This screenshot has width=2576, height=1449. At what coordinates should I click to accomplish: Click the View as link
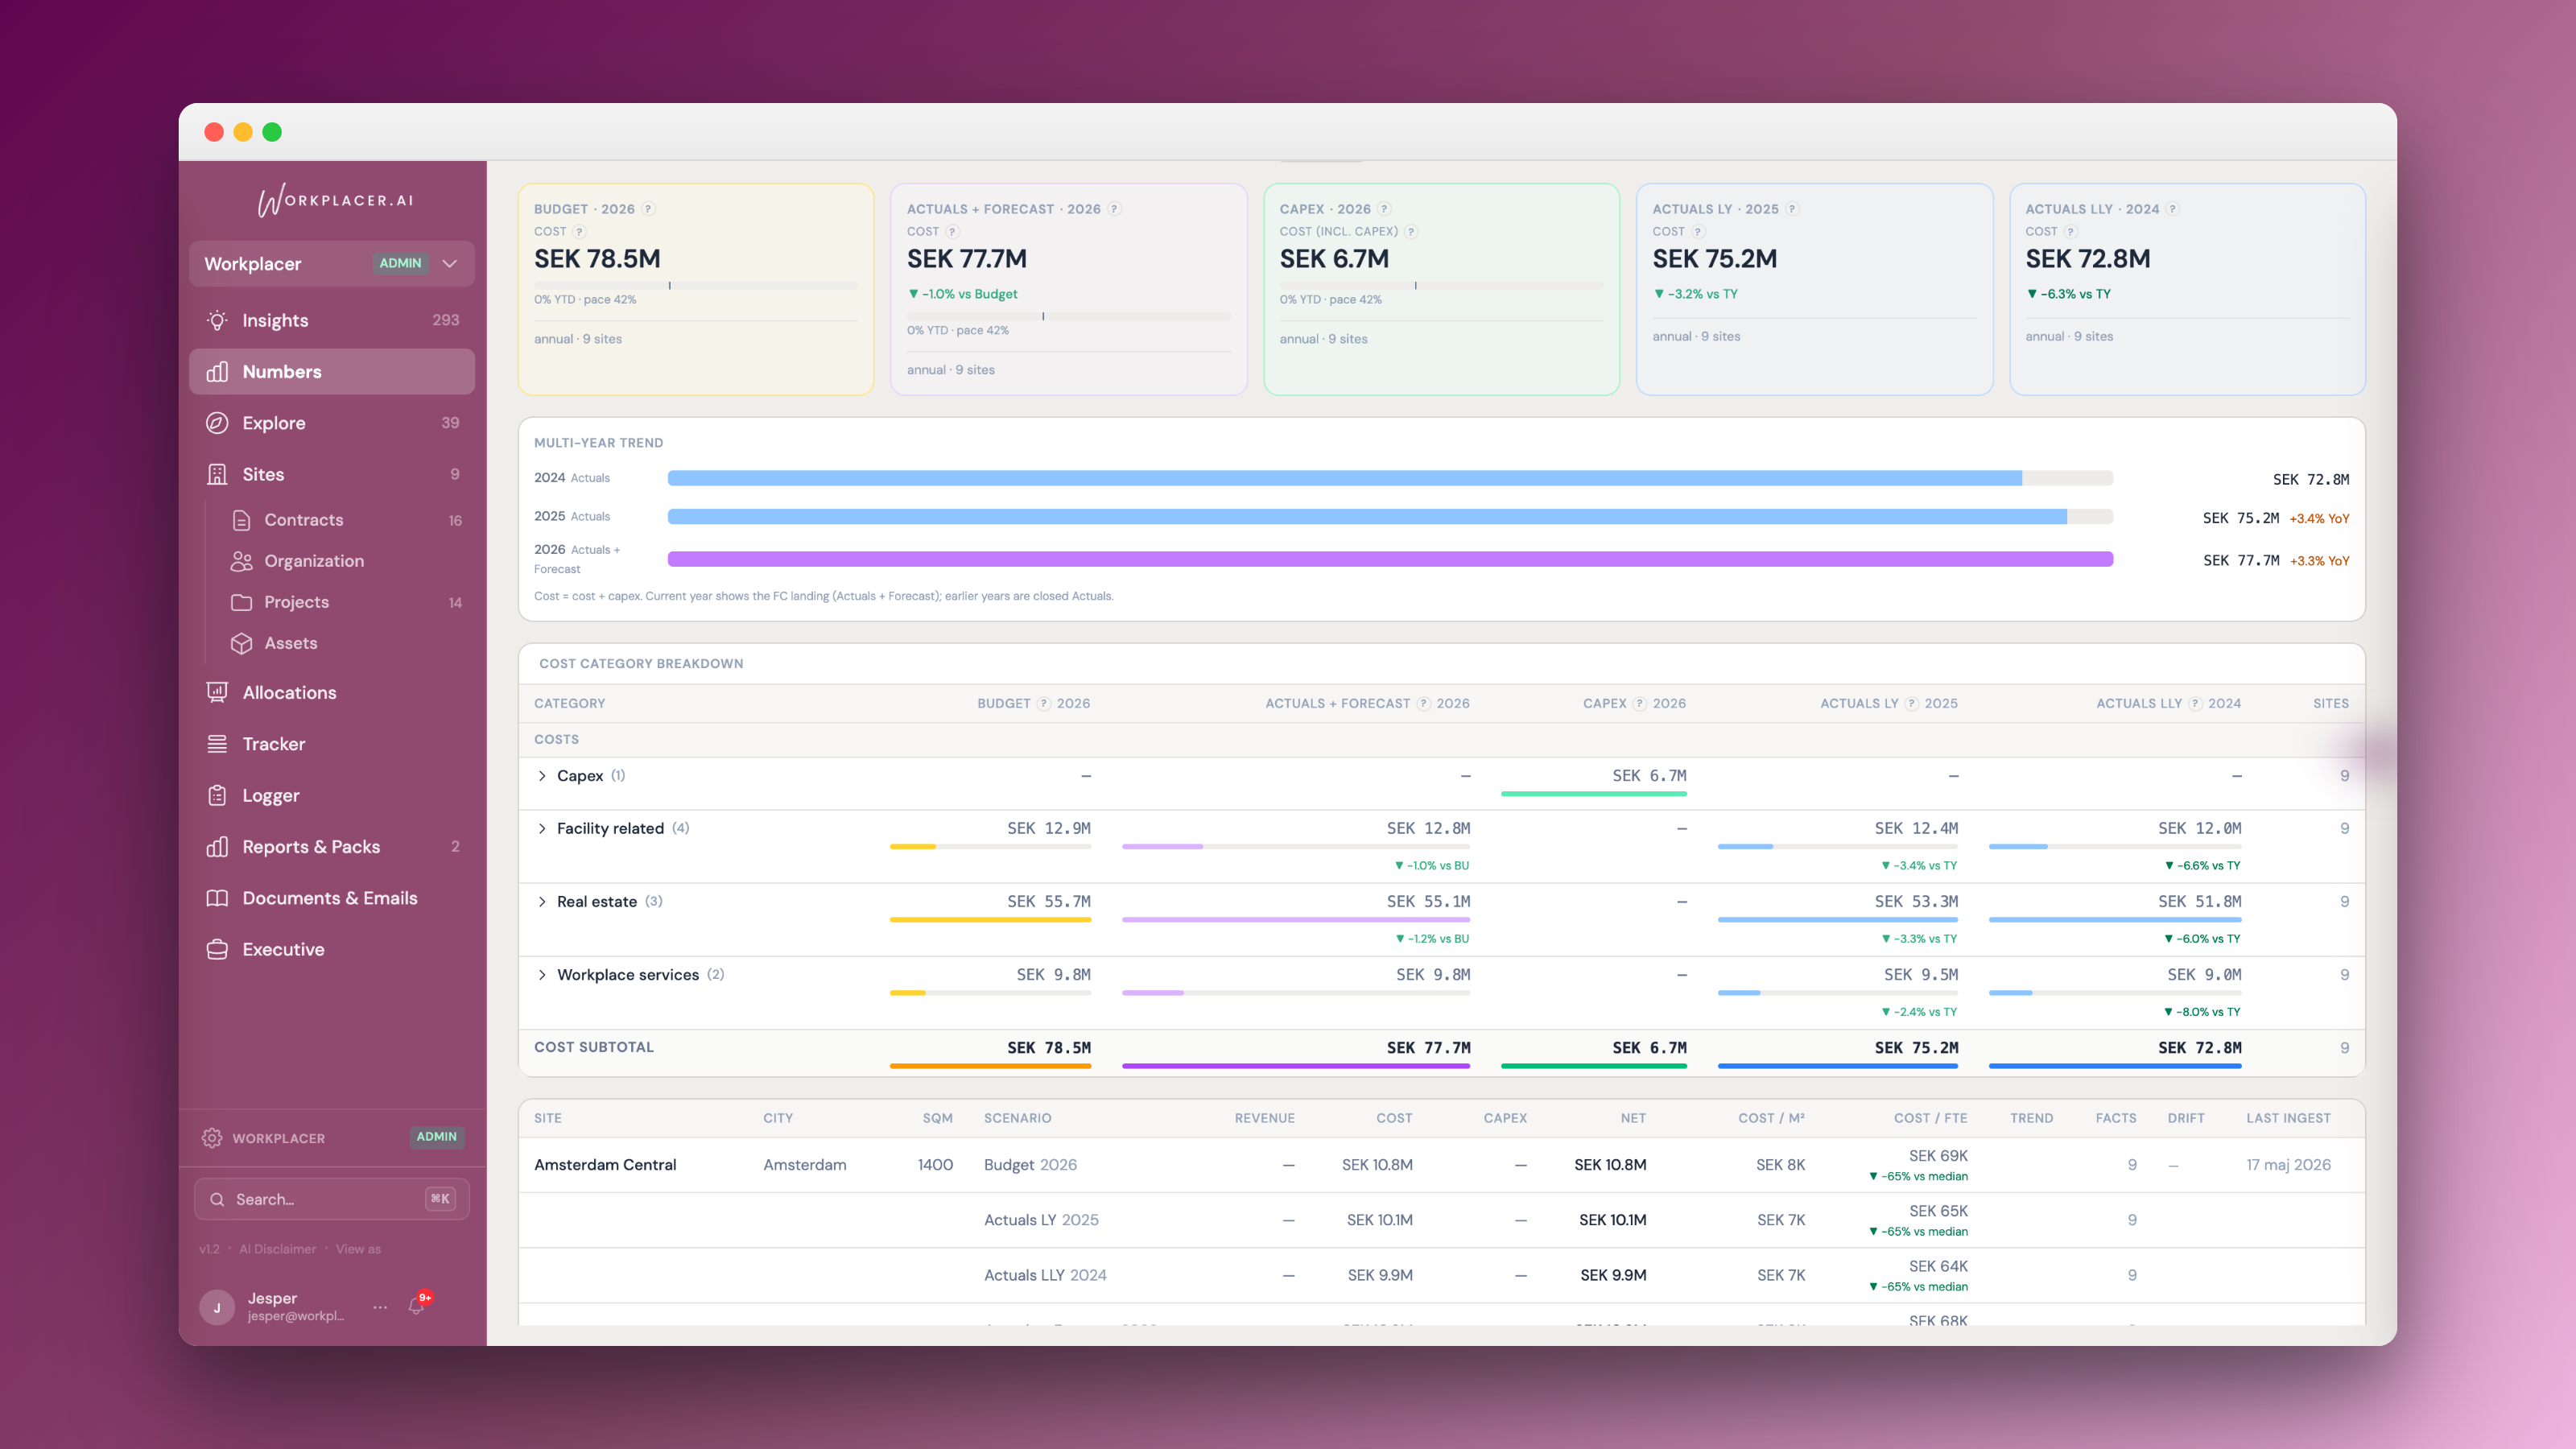click(x=358, y=1249)
